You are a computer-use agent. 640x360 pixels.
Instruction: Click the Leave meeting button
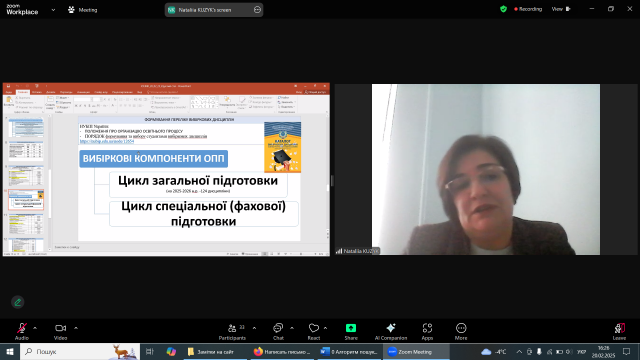tap(619, 328)
